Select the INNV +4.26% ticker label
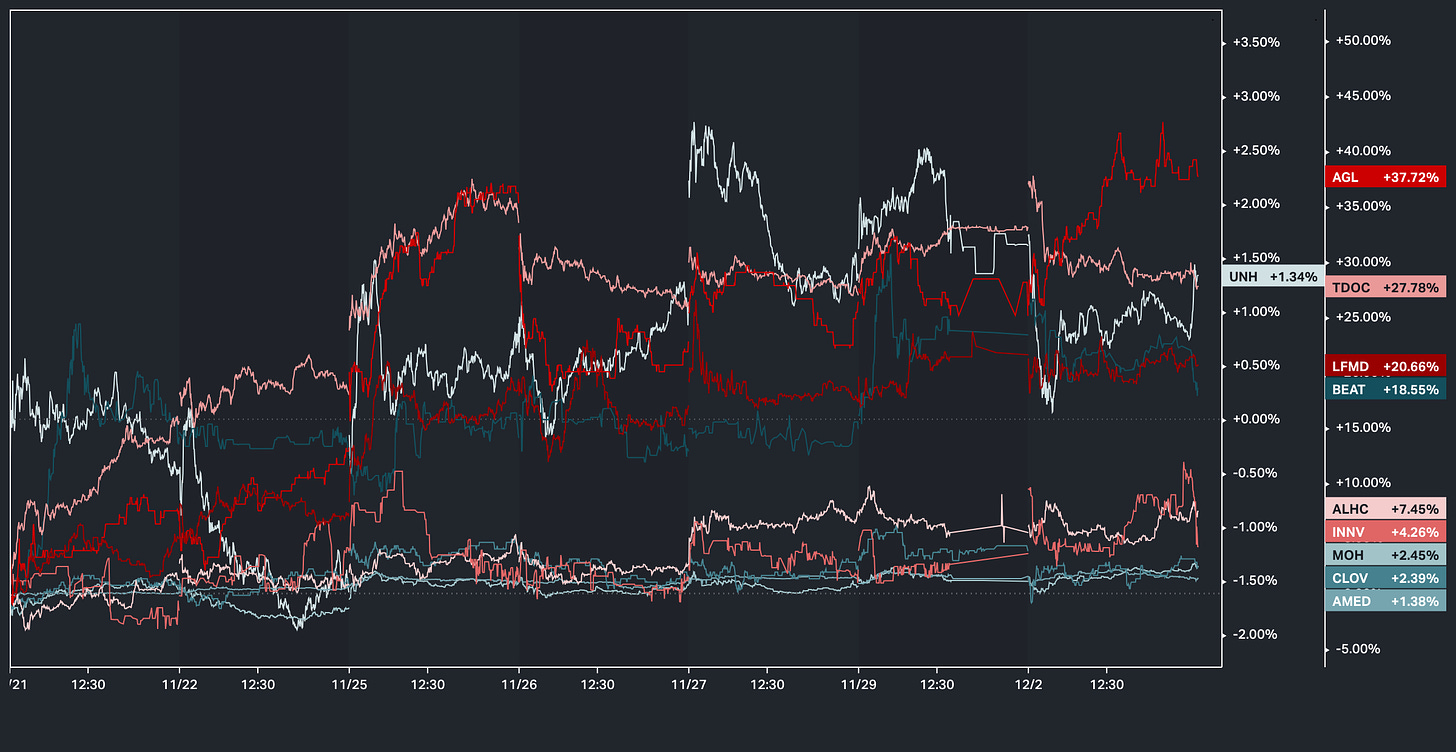Image resolution: width=1456 pixels, height=752 pixels. [x=1386, y=531]
